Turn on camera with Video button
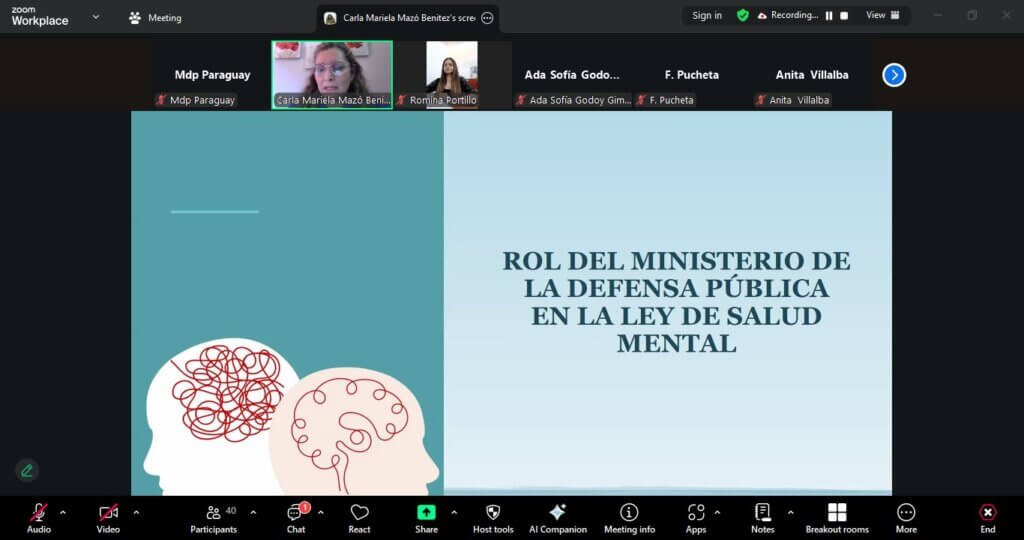 pyautogui.click(x=108, y=517)
